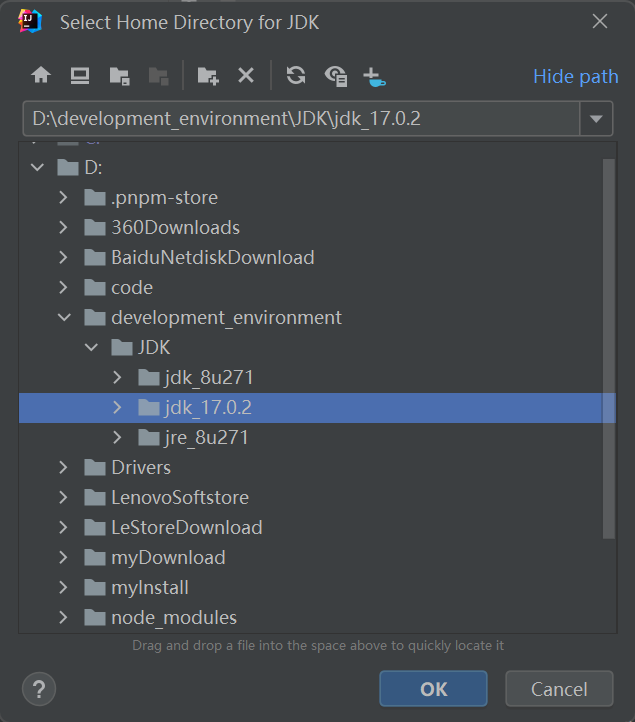
Task: Hide the path field via Hide path
Action: pos(575,77)
